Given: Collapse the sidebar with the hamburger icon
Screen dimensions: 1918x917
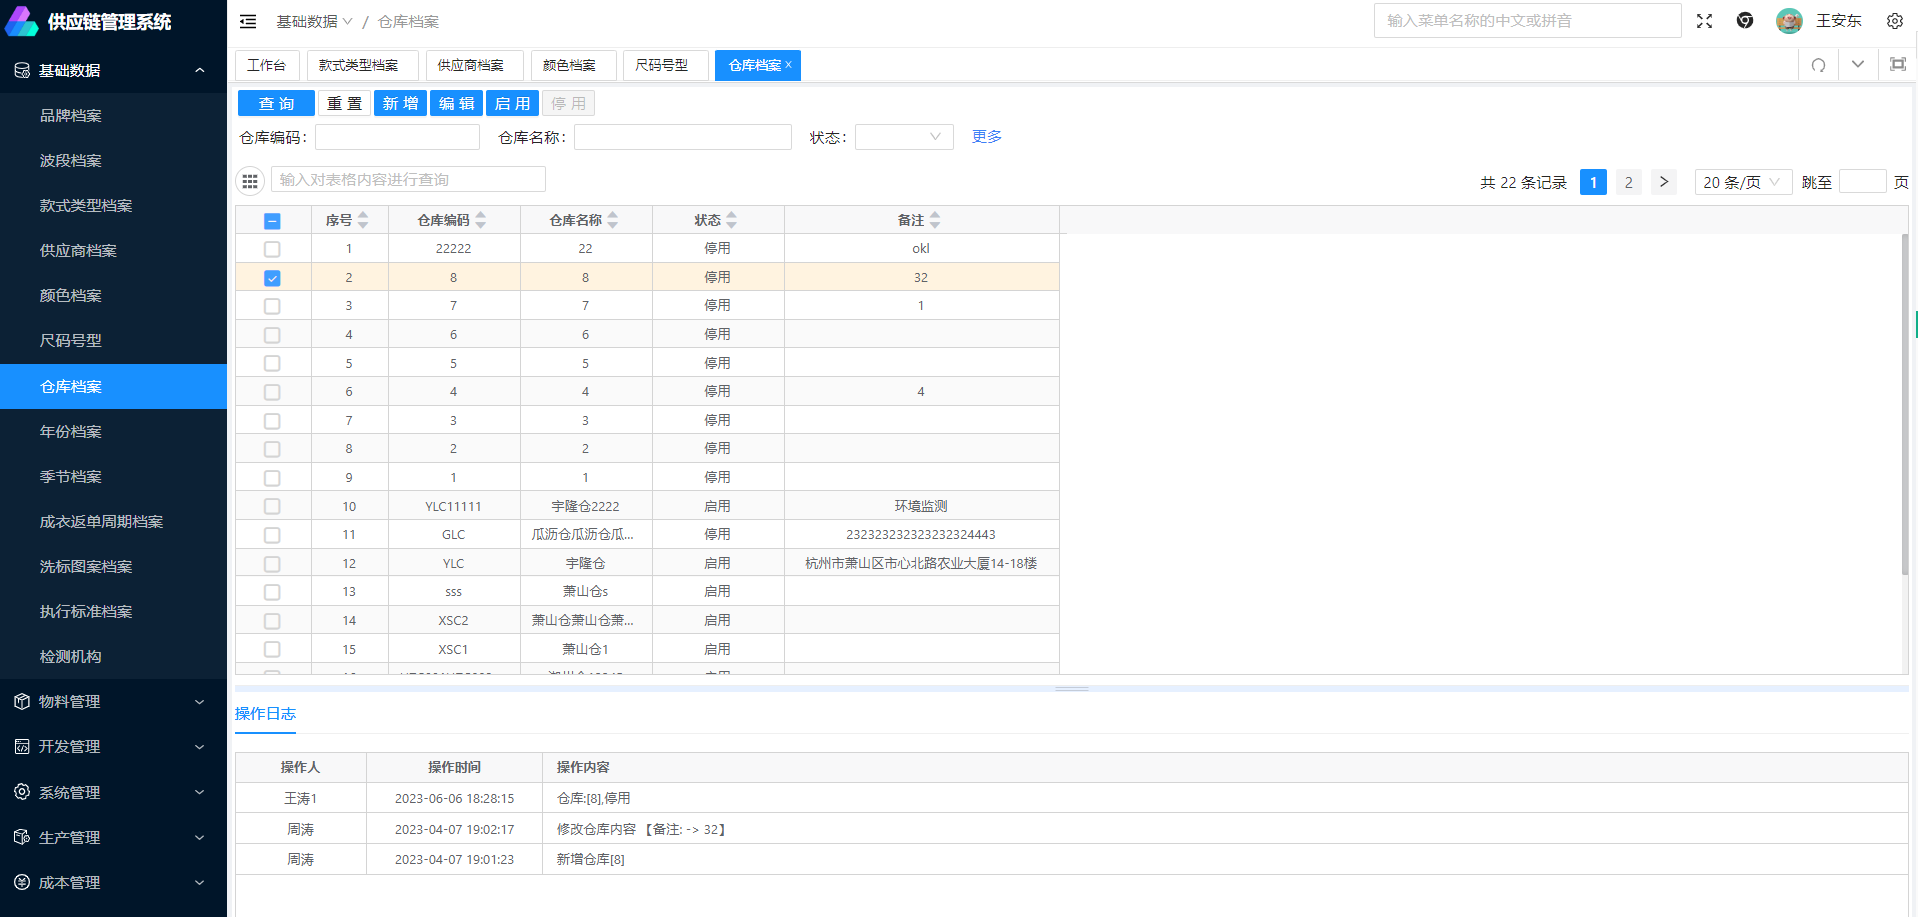Looking at the screenshot, I should click(248, 21).
